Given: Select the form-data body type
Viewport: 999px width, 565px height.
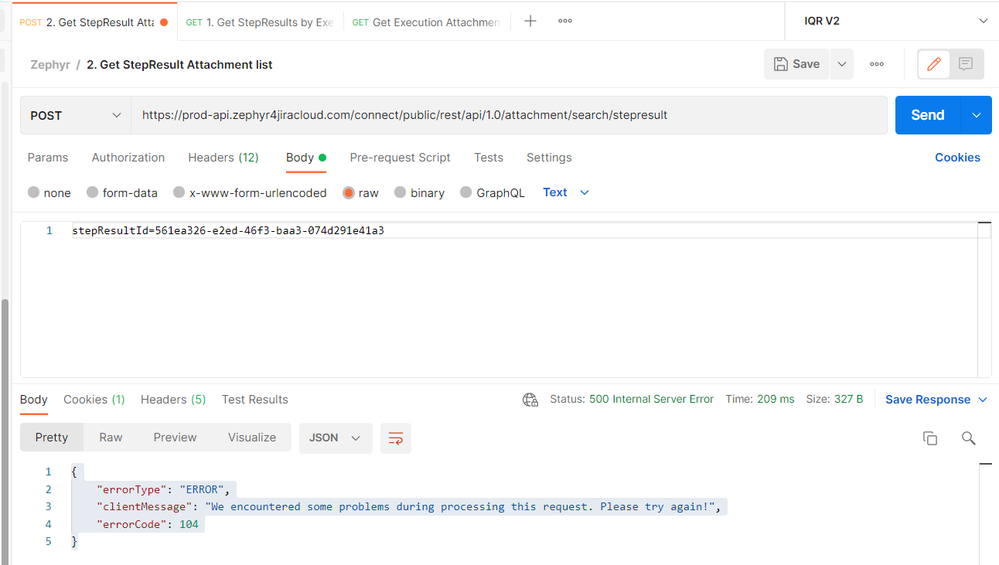Looking at the screenshot, I should point(122,193).
